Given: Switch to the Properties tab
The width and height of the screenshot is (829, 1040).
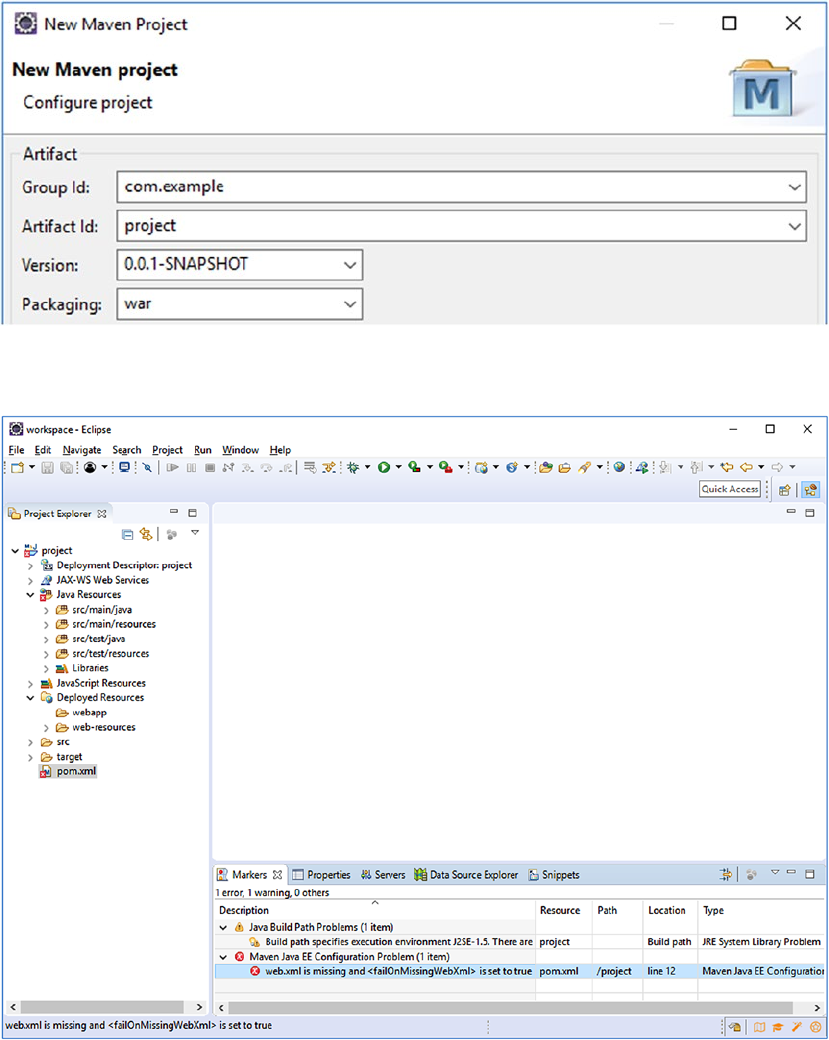Looking at the screenshot, I should pos(322,875).
